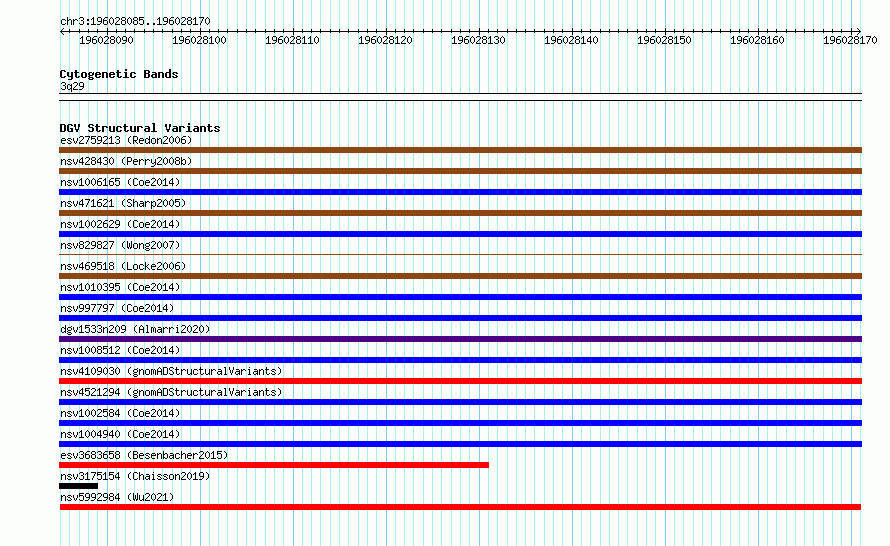Click the nsv997797 (Coe2014) label

[x=117, y=308]
